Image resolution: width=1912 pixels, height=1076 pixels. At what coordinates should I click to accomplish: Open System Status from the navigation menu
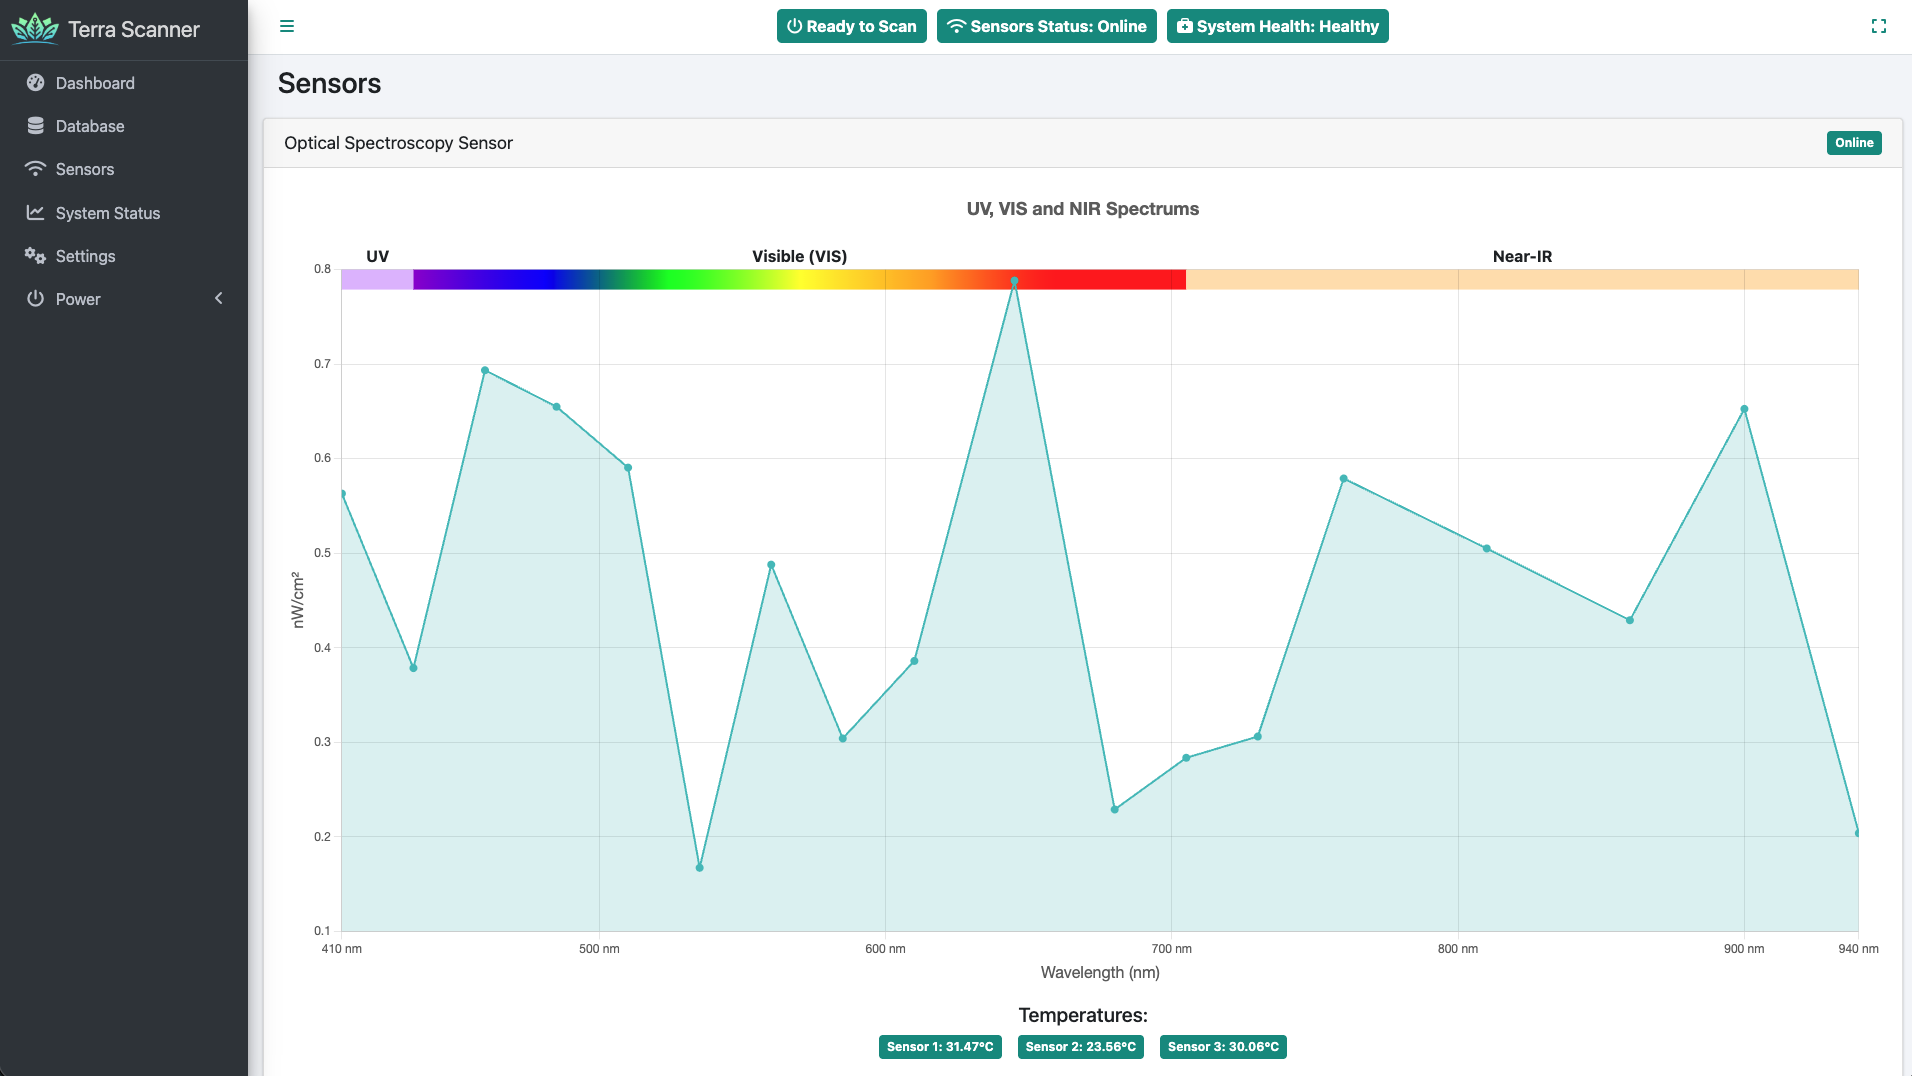(x=107, y=212)
